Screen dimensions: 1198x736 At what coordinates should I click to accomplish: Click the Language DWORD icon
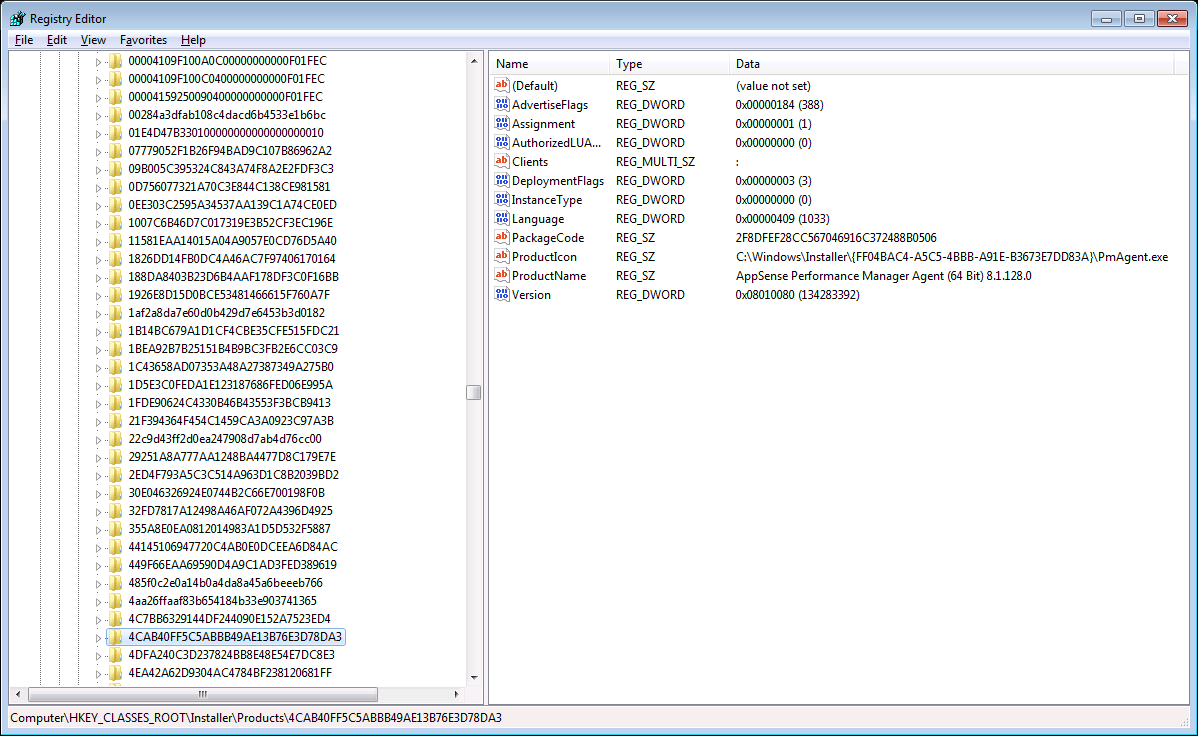coord(502,219)
